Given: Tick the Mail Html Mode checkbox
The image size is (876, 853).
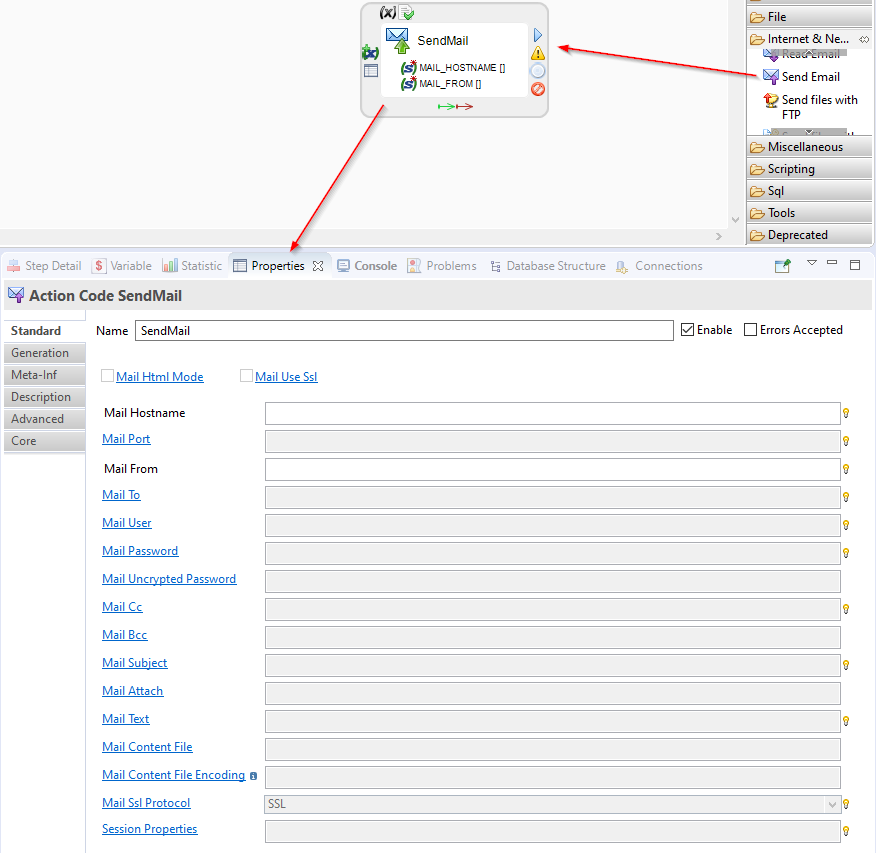Looking at the screenshot, I should [x=108, y=377].
